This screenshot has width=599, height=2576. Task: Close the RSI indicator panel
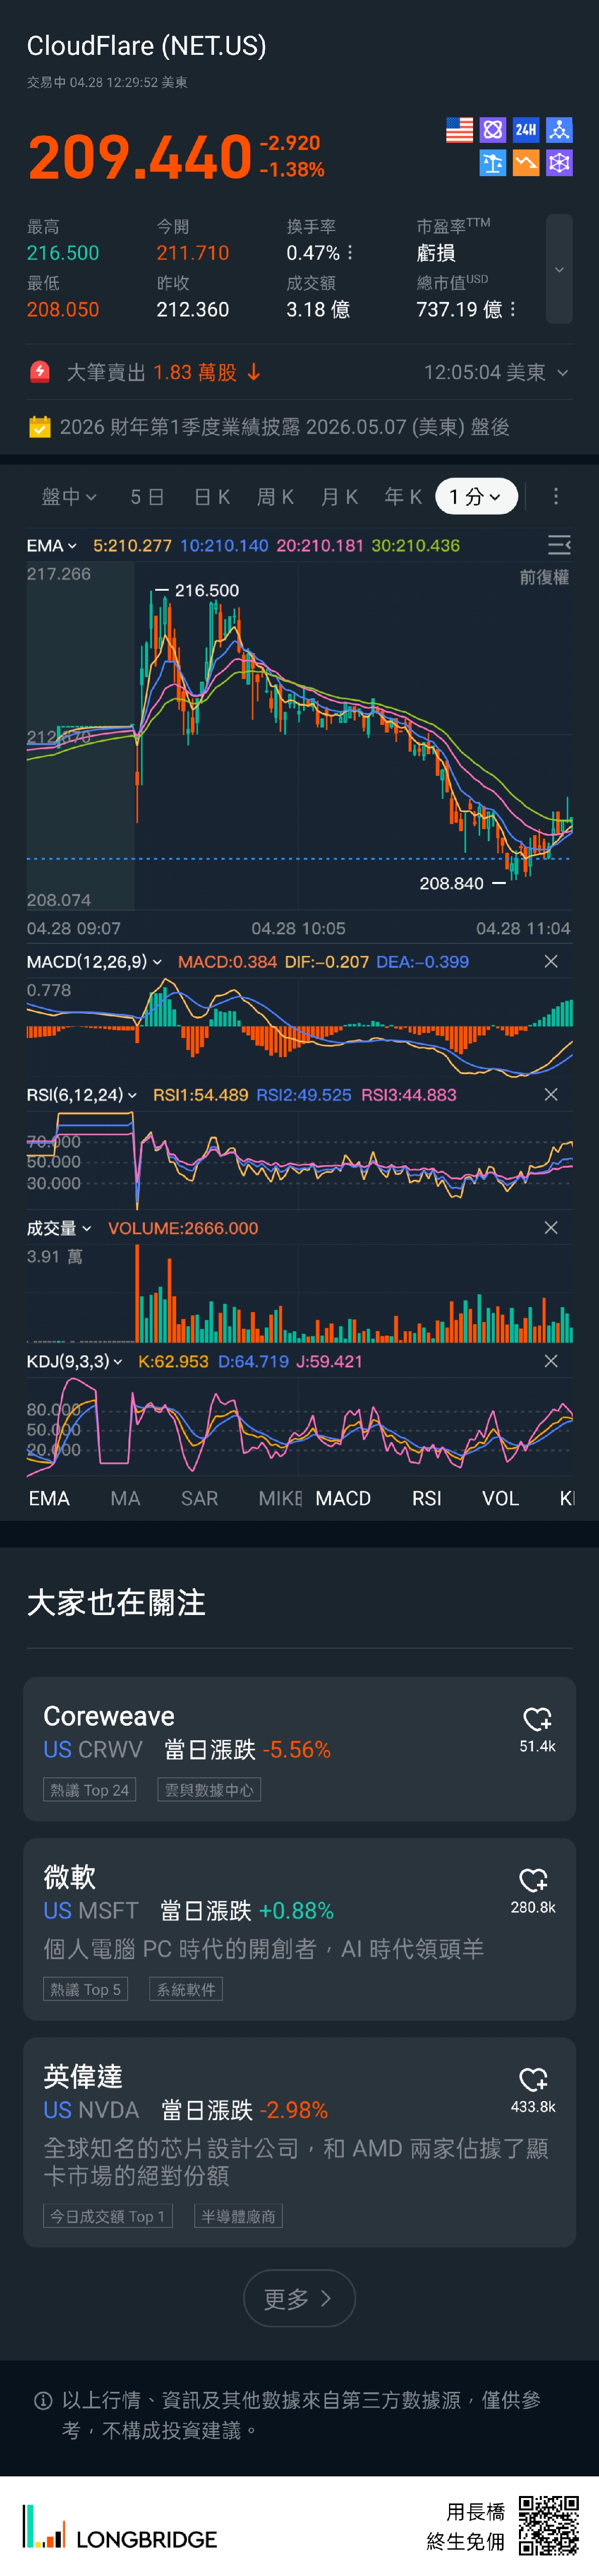551,1095
